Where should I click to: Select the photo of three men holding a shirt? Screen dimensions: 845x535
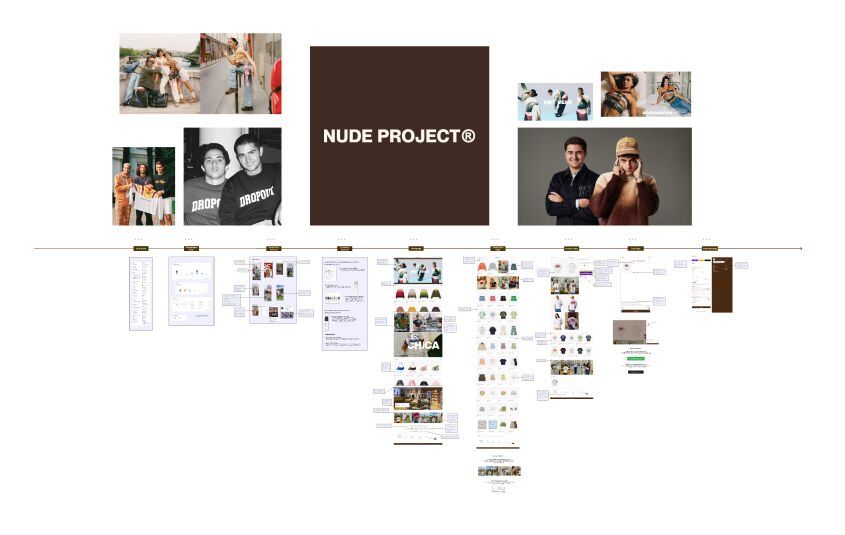tap(143, 186)
